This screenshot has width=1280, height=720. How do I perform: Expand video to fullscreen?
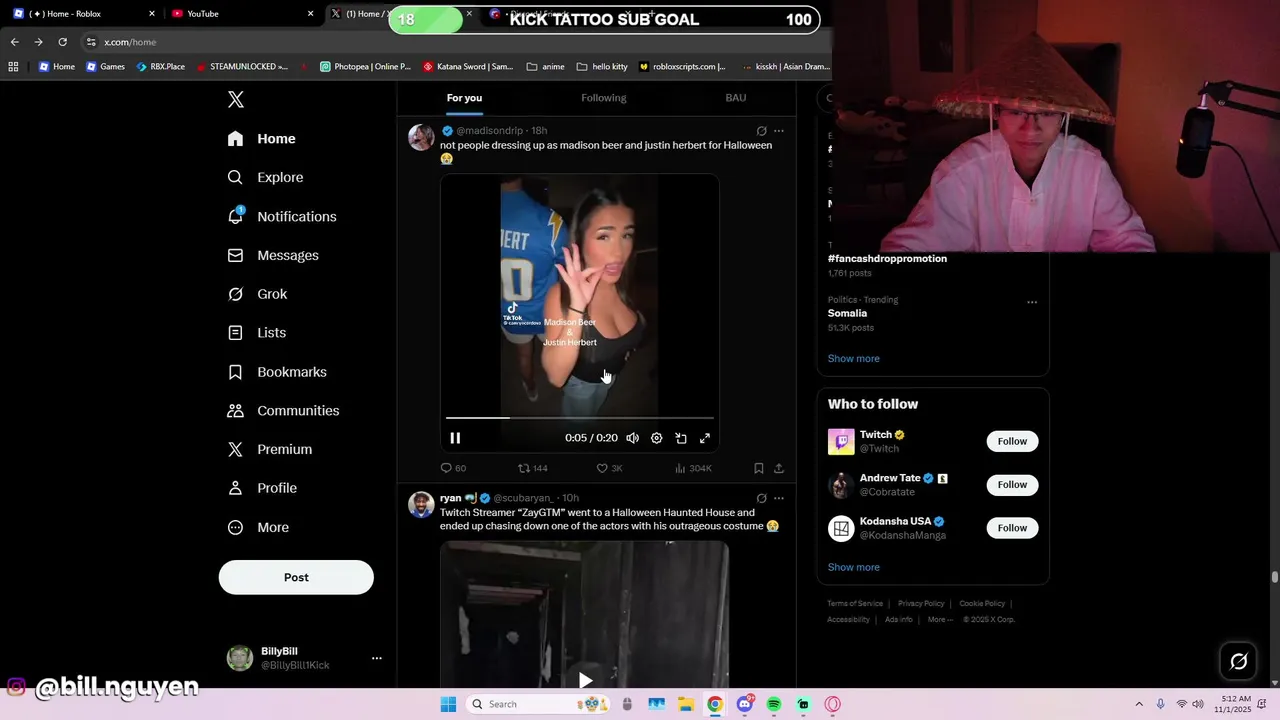705,438
